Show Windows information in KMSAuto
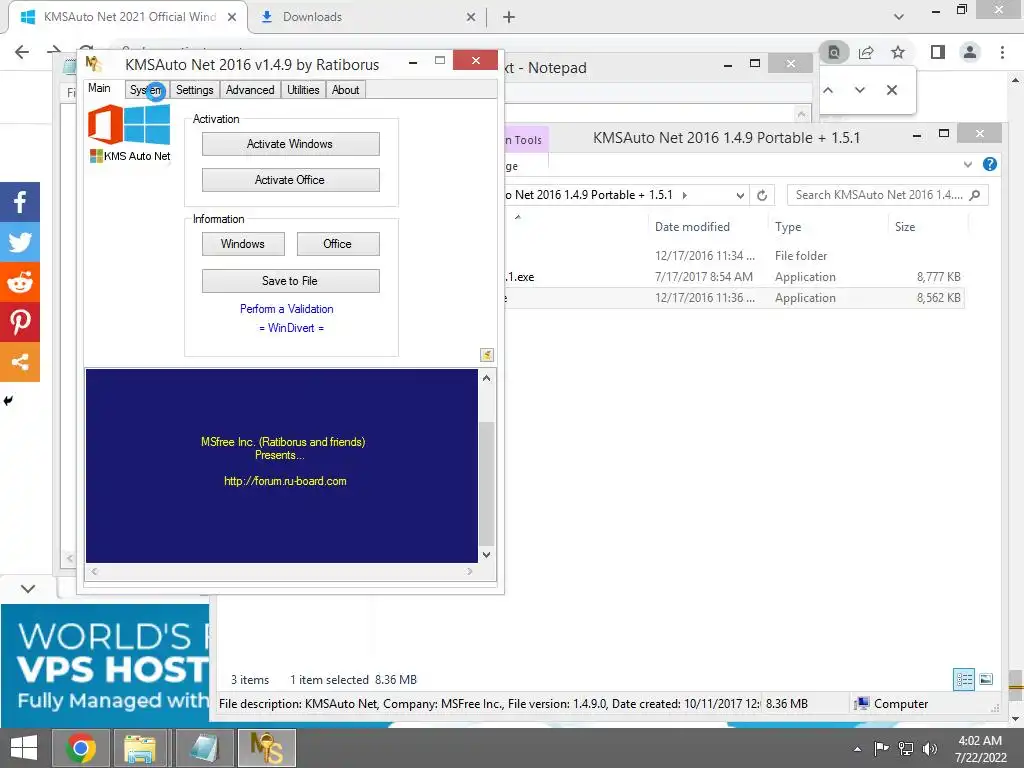Screen dimensions: 1024x768 243,244
